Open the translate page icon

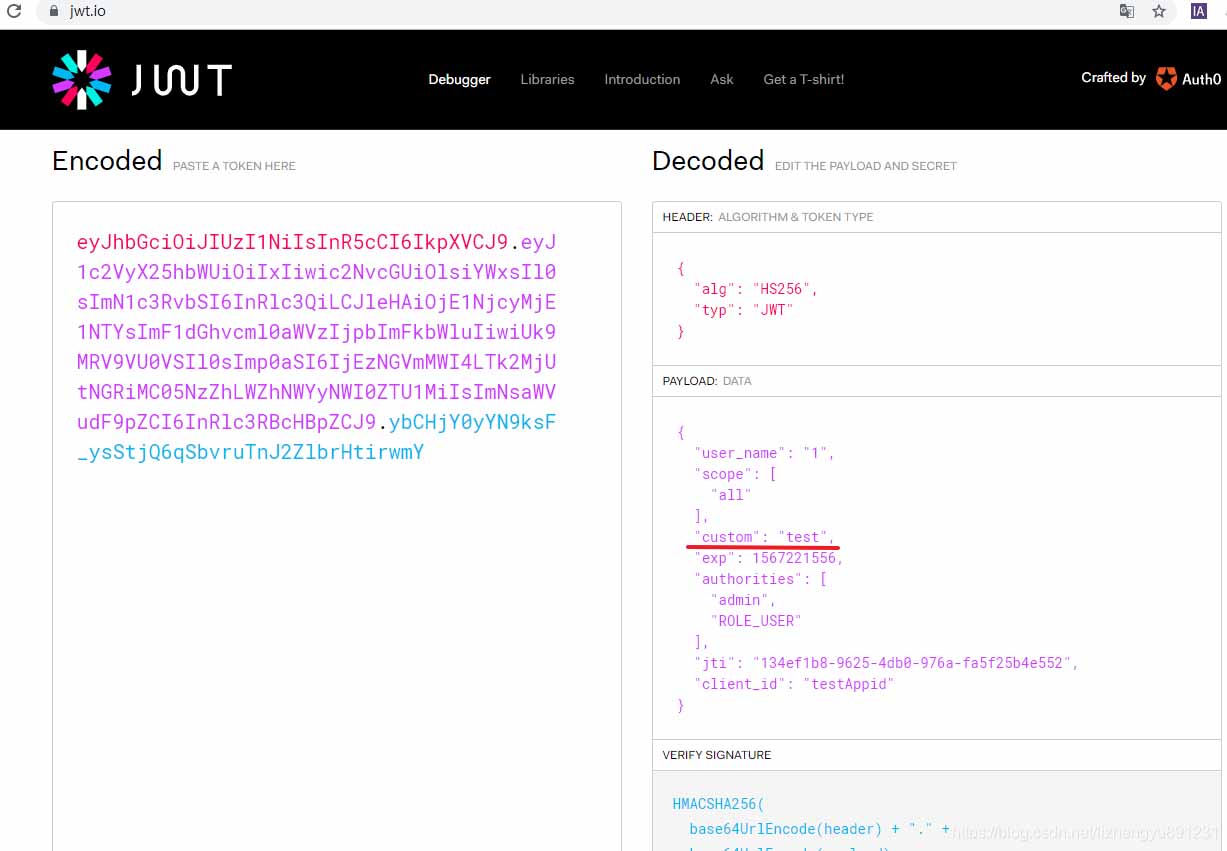1127,12
